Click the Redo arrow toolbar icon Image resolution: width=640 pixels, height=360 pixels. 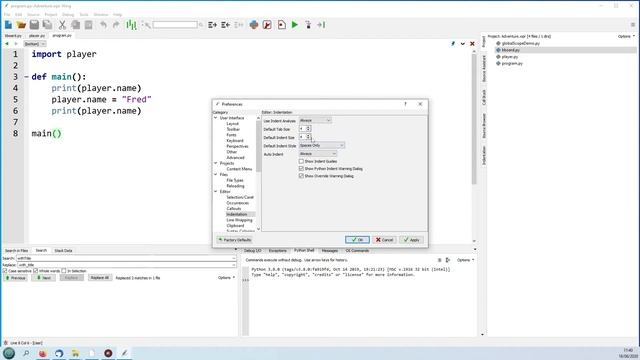pyautogui.click(x=116, y=25)
